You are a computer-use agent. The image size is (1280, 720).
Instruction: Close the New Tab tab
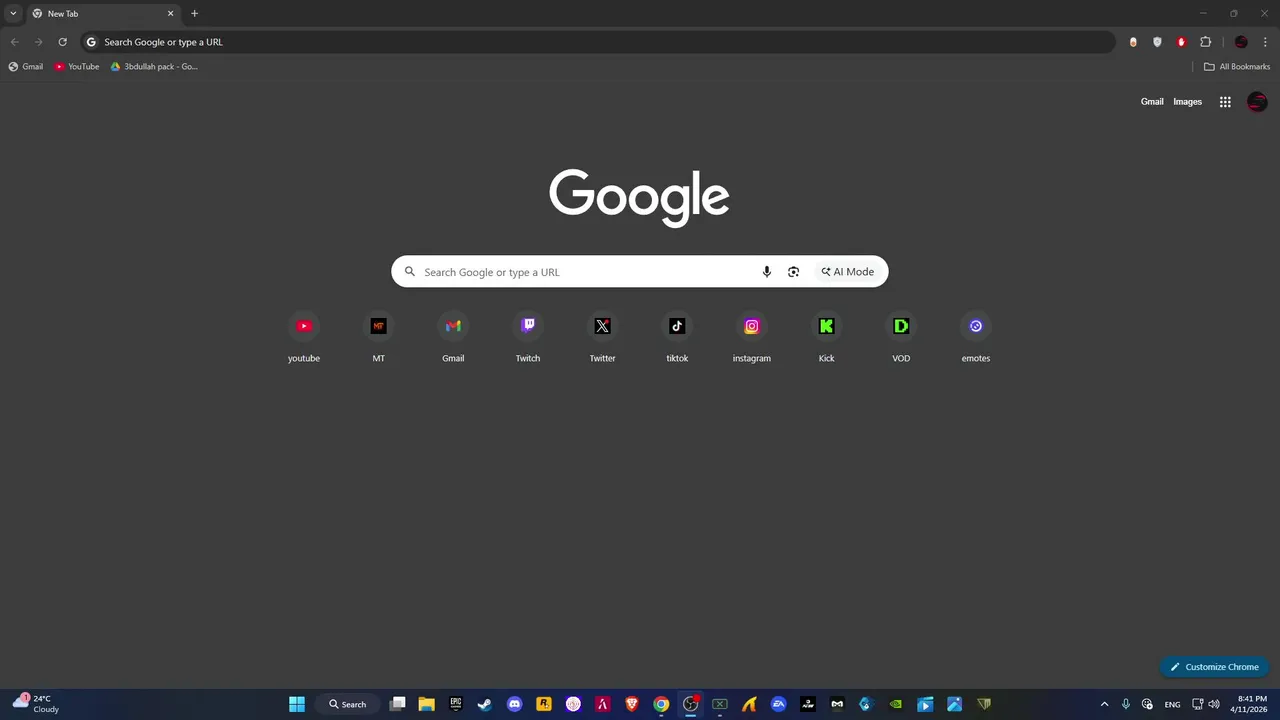[x=170, y=13]
